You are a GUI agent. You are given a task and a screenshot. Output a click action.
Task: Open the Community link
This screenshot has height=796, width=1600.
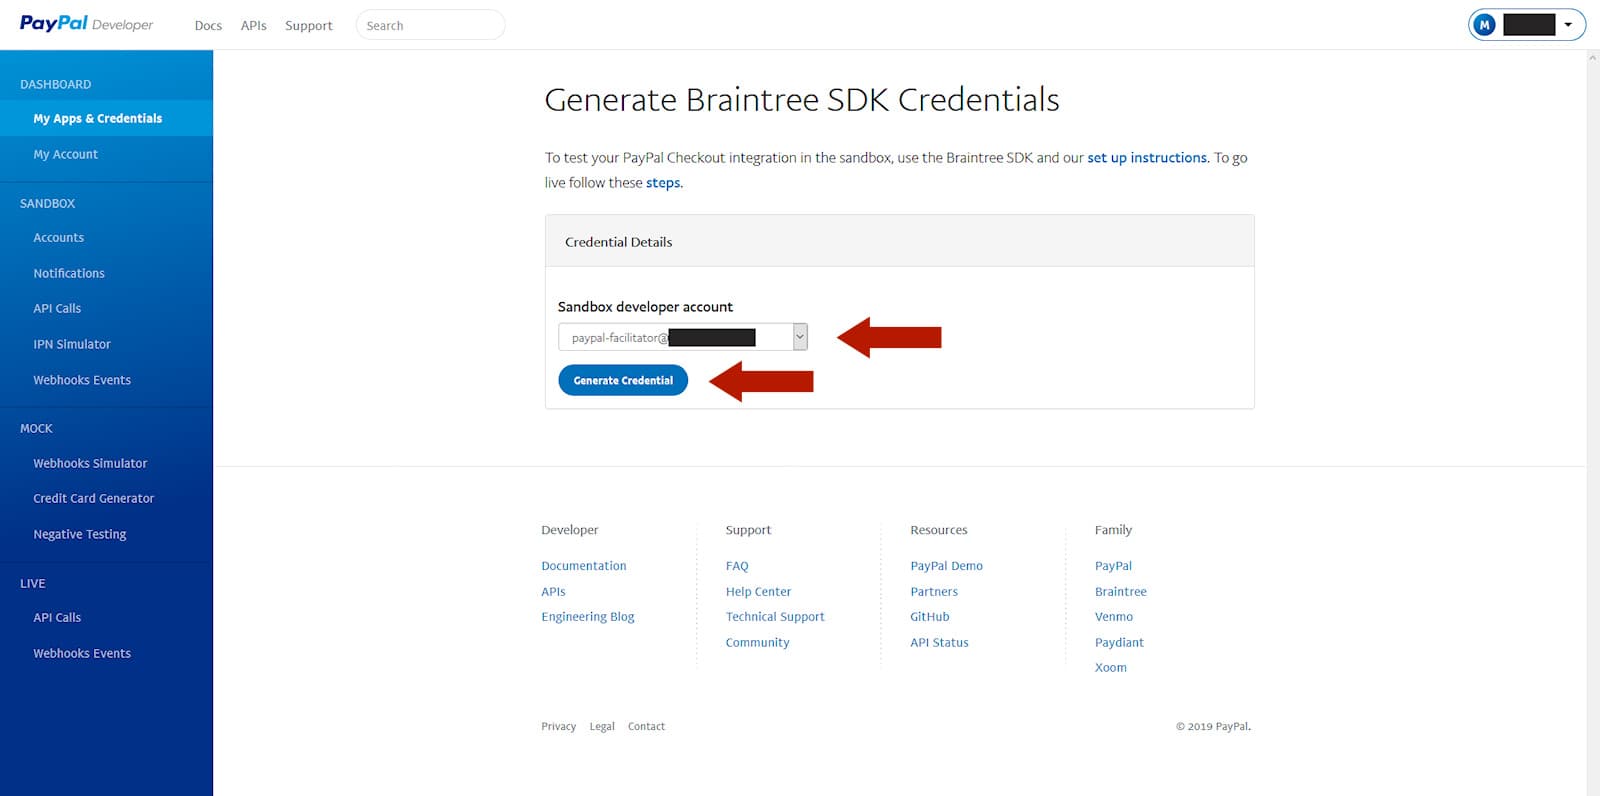click(757, 642)
